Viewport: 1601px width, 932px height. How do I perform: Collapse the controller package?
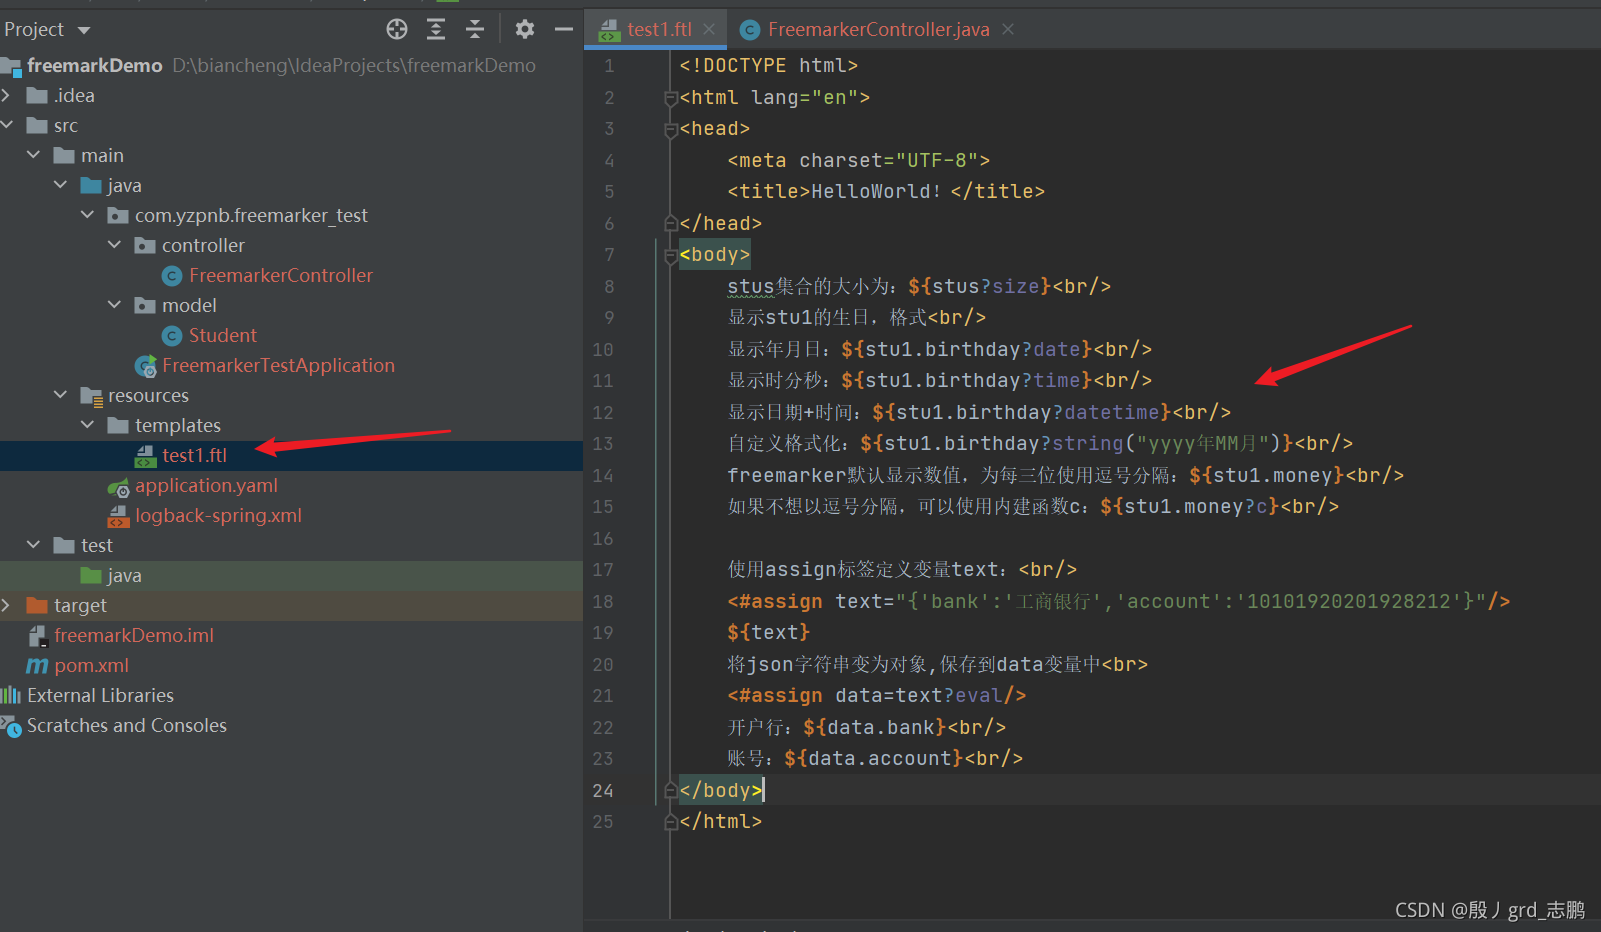(x=115, y=245)
